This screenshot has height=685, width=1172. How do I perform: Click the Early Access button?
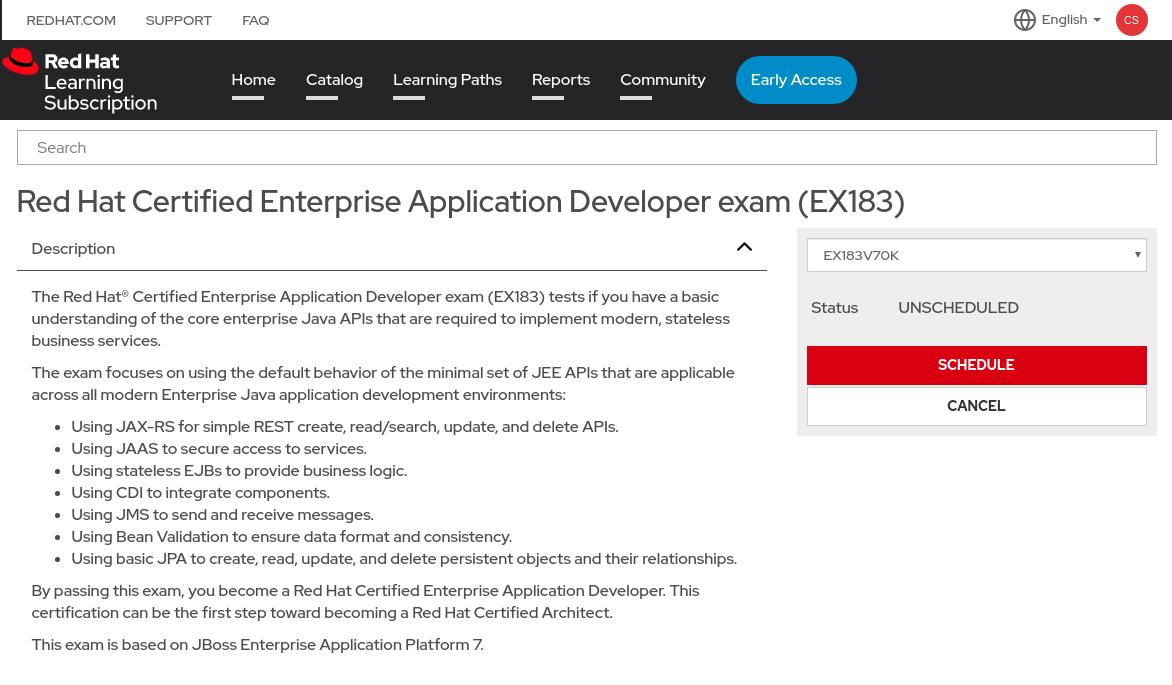[796, 80]
